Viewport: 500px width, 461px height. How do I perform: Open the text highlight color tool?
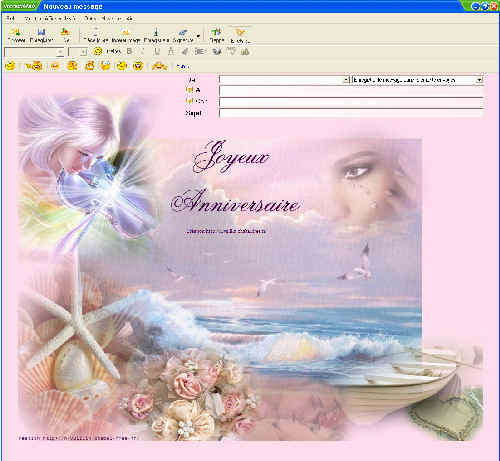click(x=185, y=51)
